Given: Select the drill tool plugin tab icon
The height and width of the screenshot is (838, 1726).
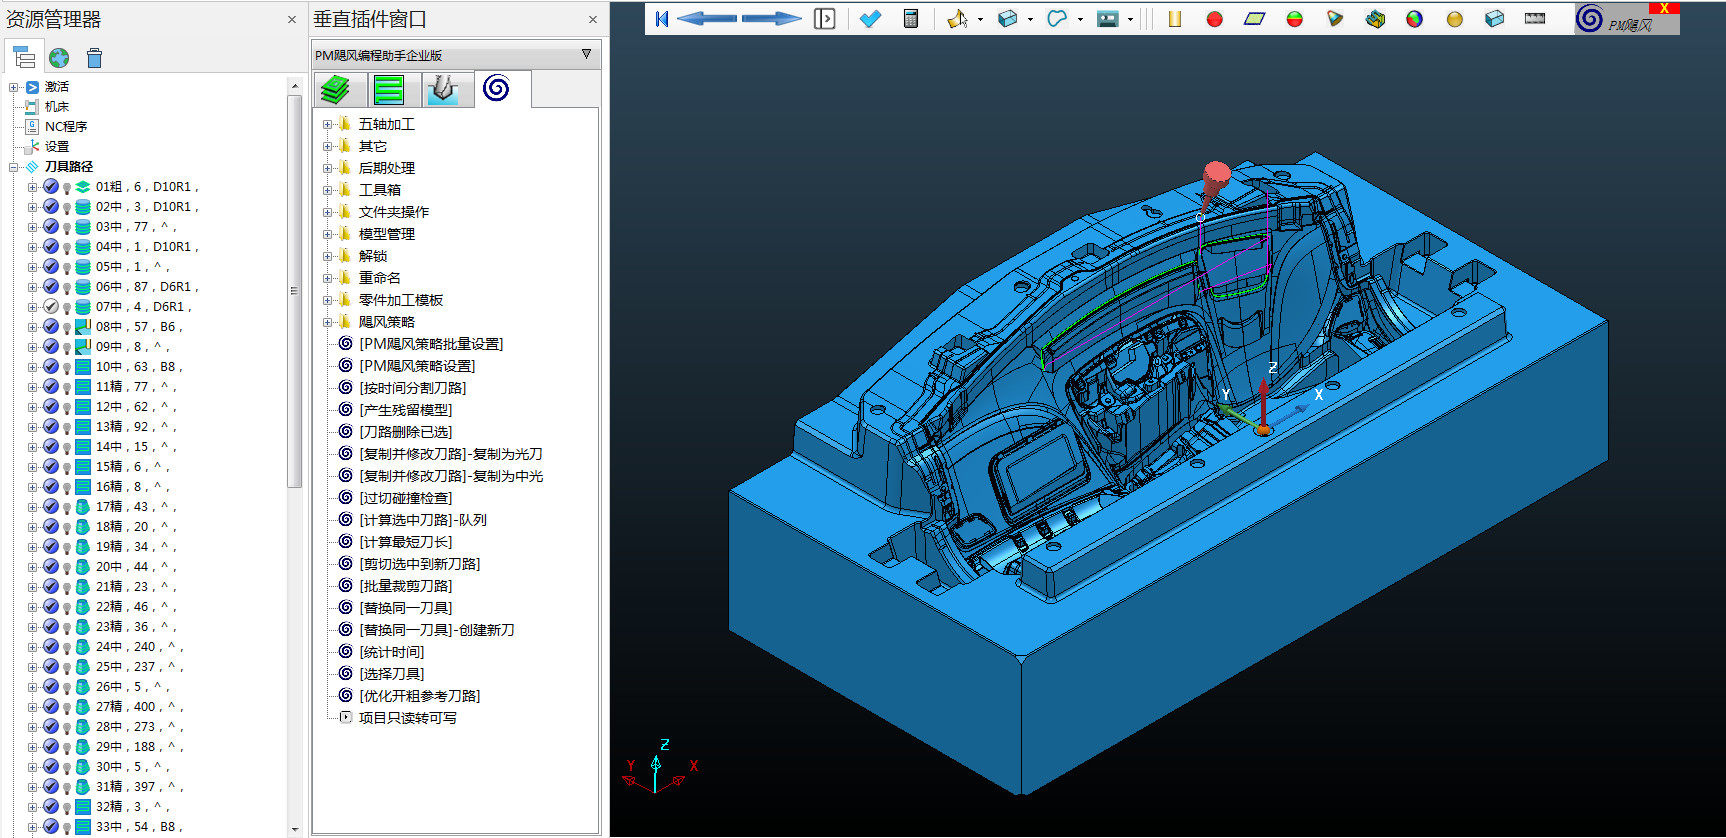Looking at the screenshot, I should 443,90.
